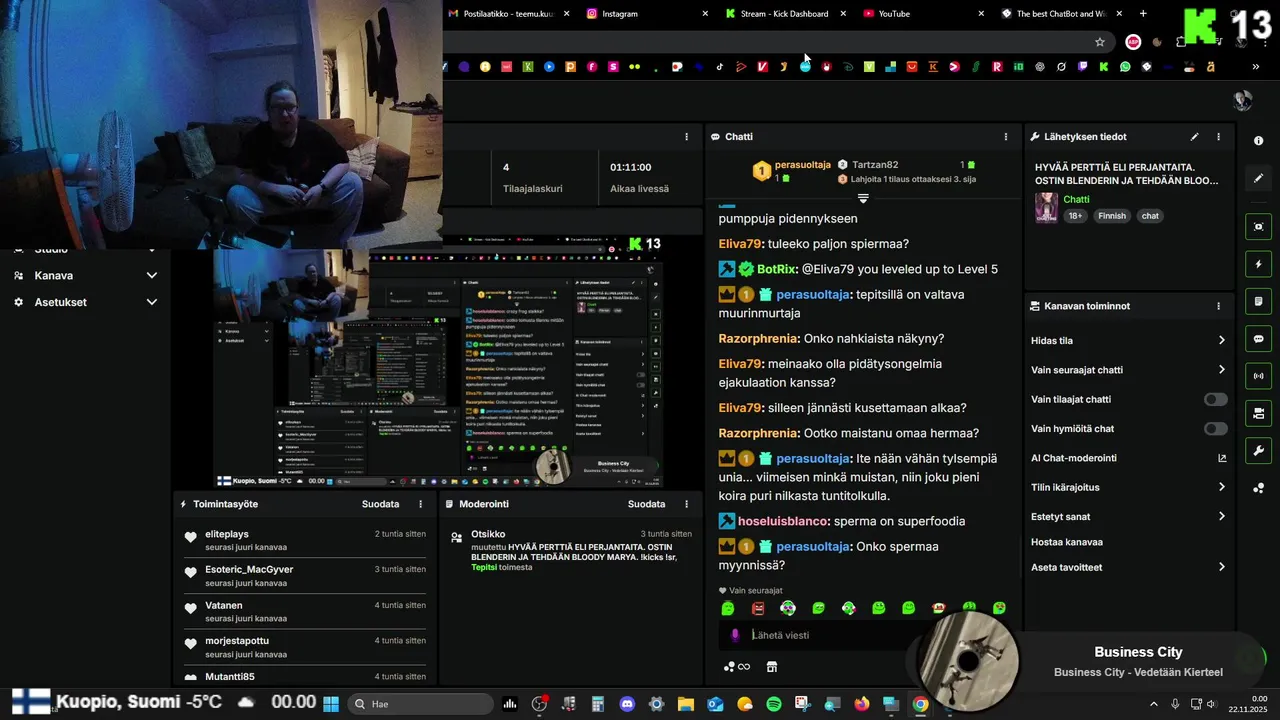Switch to the Postilaatikko Gmail tab

(510, 14)
